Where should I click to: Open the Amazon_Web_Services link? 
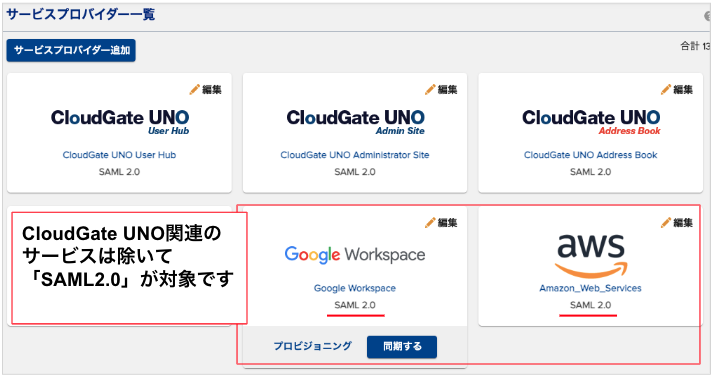(591, 288)
